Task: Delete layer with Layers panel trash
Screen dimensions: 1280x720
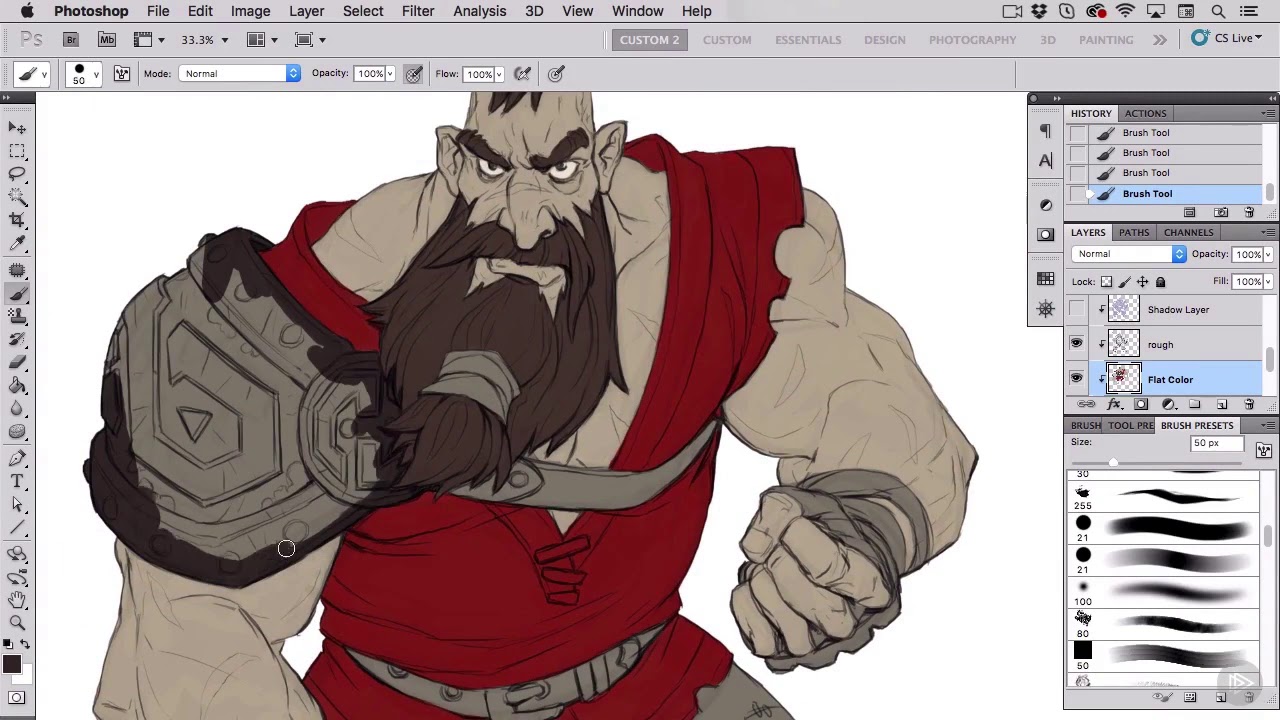Action: point(1249,405)
